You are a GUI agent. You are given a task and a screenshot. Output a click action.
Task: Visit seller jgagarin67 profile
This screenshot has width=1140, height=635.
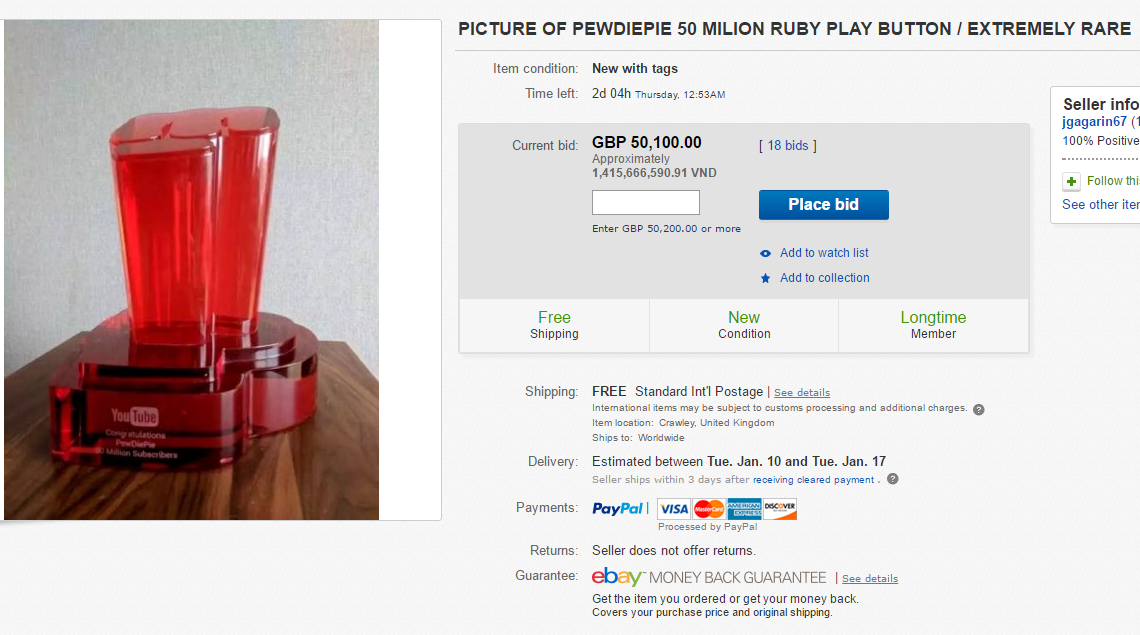pyautogui.click(x=1092, y=121)
